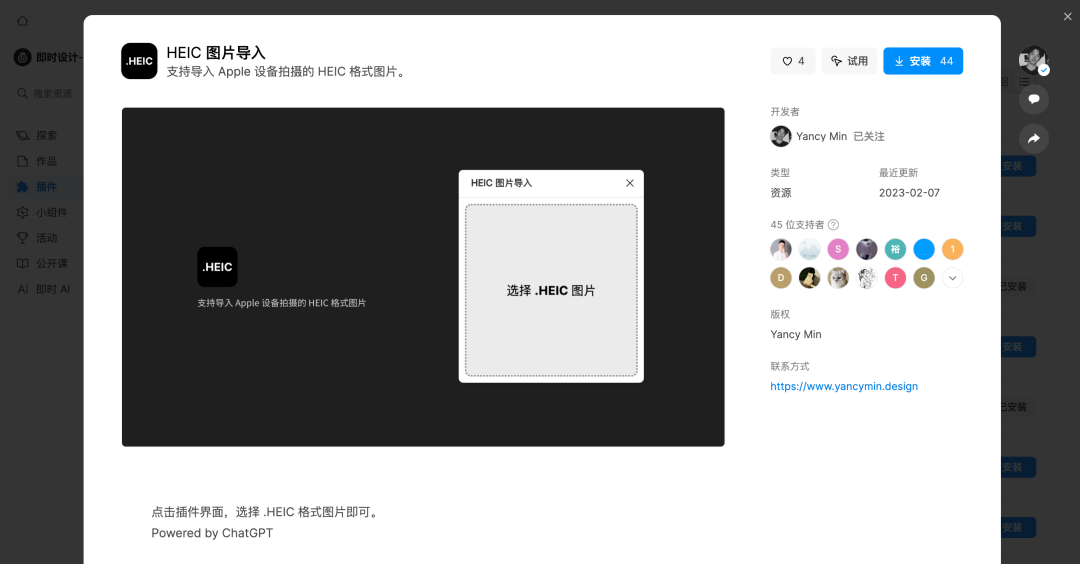Click the 资源 type value
Viewport: 1080px width, 564px height.
tap(780, 193)
